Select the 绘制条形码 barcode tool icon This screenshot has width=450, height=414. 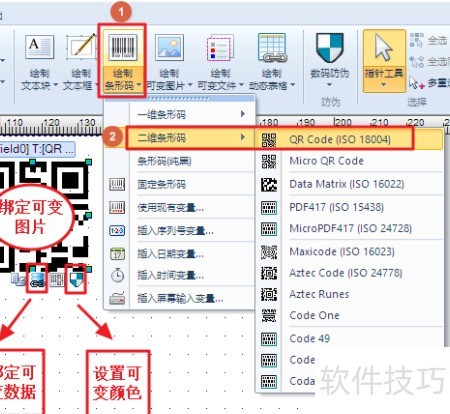(x=123, y=48)
